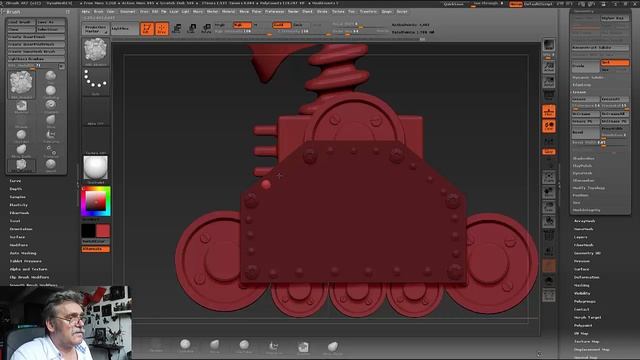Expand the Depth brush settings
Image resolution: width=640 pixels, height=360 pixels.
[x=16, y=189]
